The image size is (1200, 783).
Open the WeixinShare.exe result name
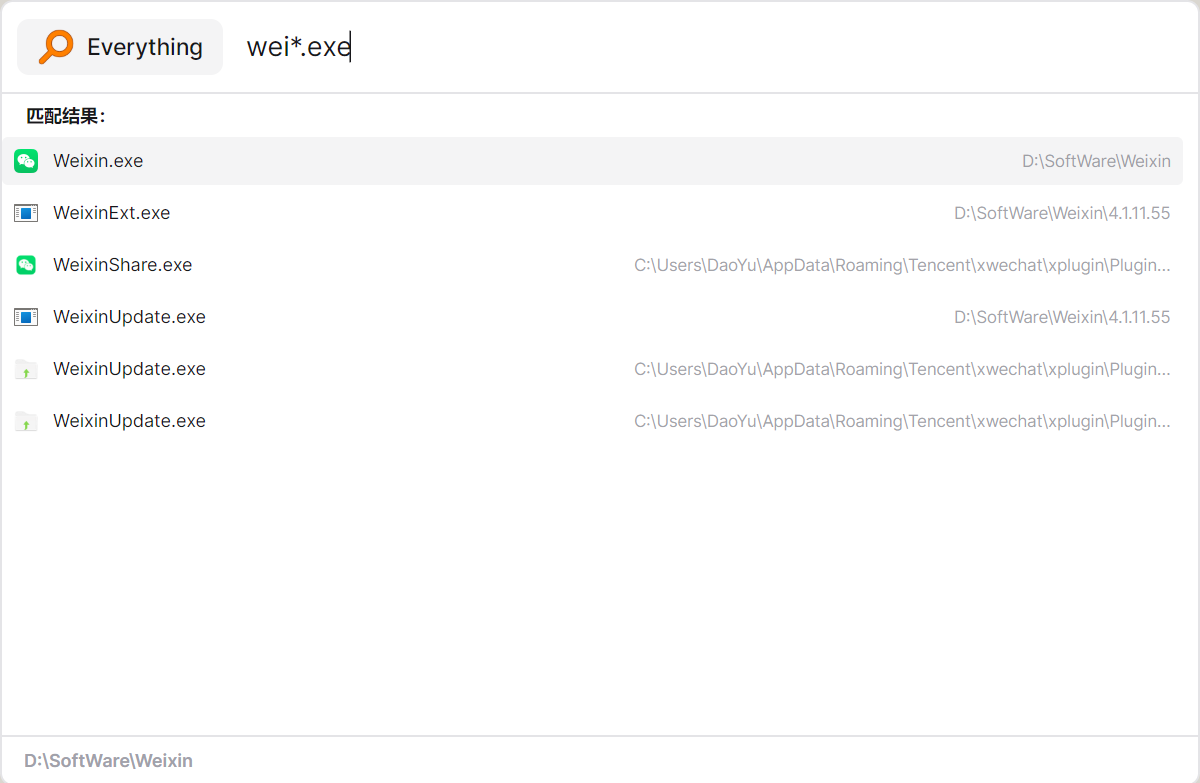123,265
